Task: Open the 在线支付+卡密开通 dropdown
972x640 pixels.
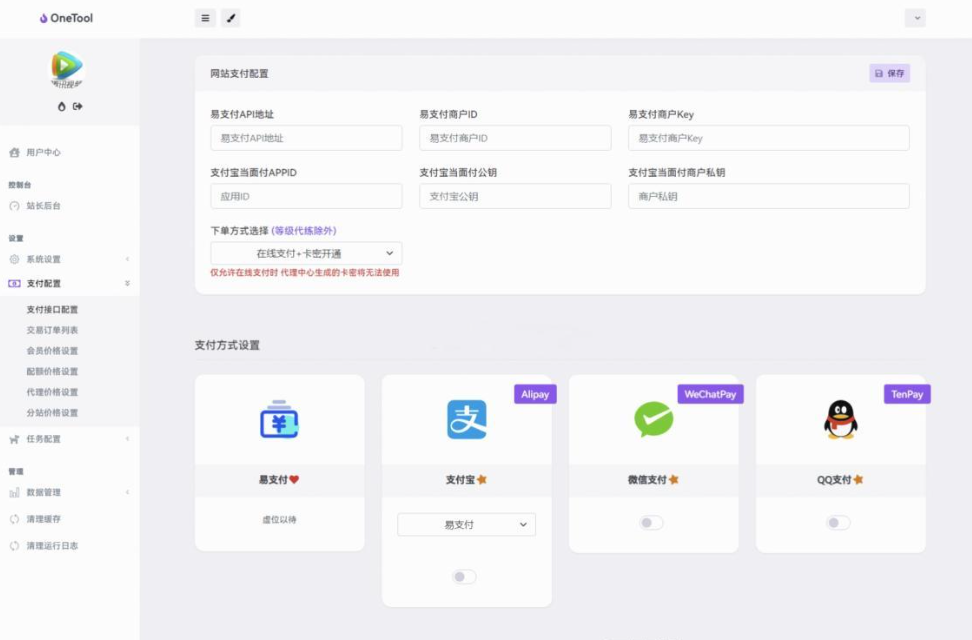Action: pos(306,252)
